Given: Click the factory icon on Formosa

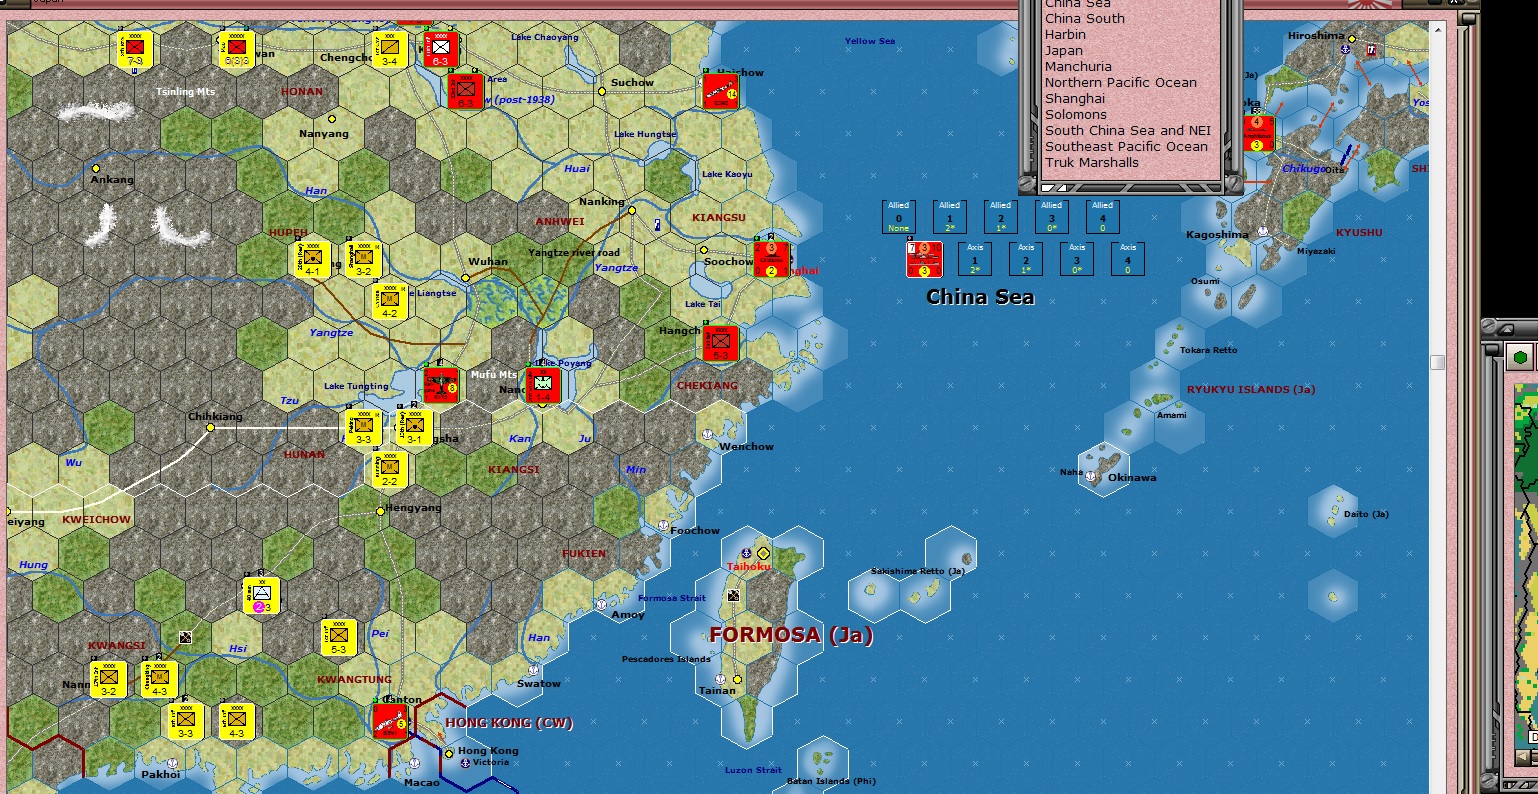Looking at the screenshot, I should [733, 595].
